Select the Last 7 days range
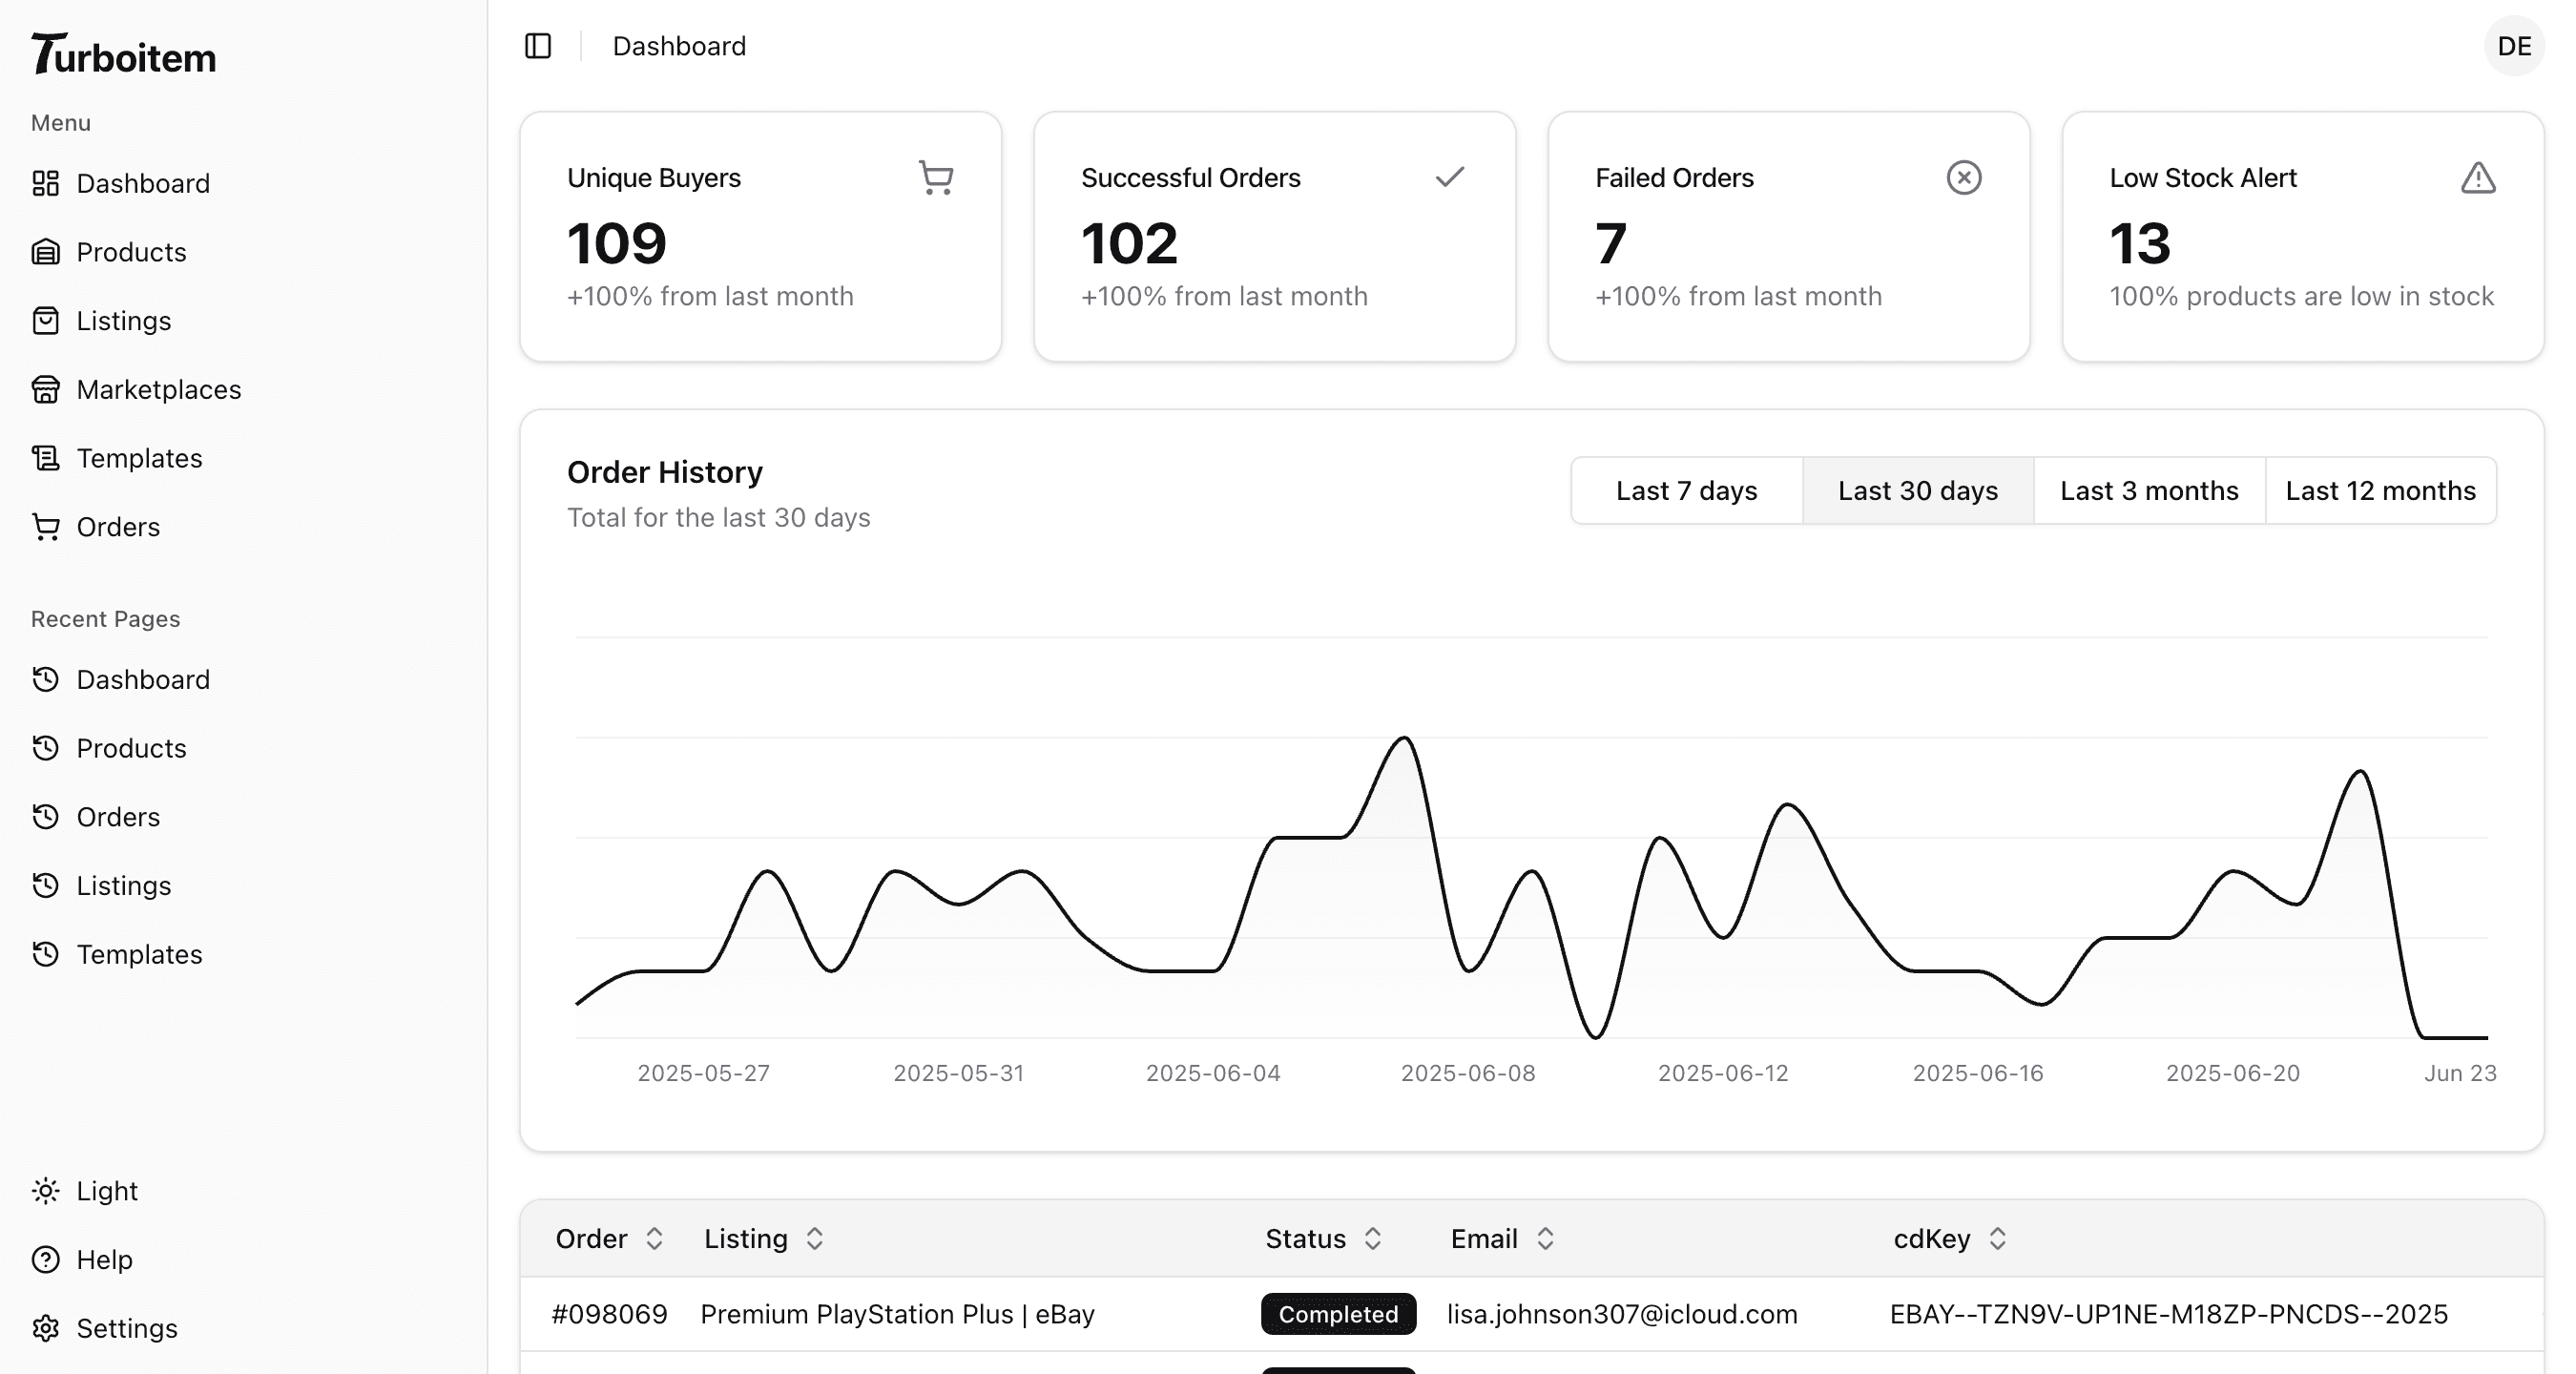The image size is (2576, 1374). point(1686,491)
